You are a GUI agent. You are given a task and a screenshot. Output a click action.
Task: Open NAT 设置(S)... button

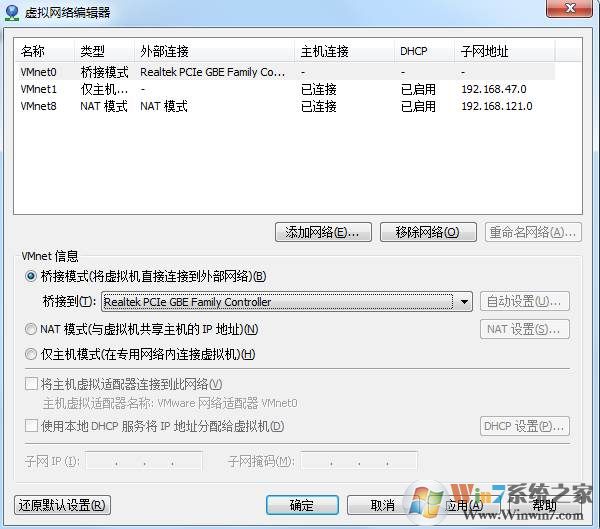[x=525, y=329]
